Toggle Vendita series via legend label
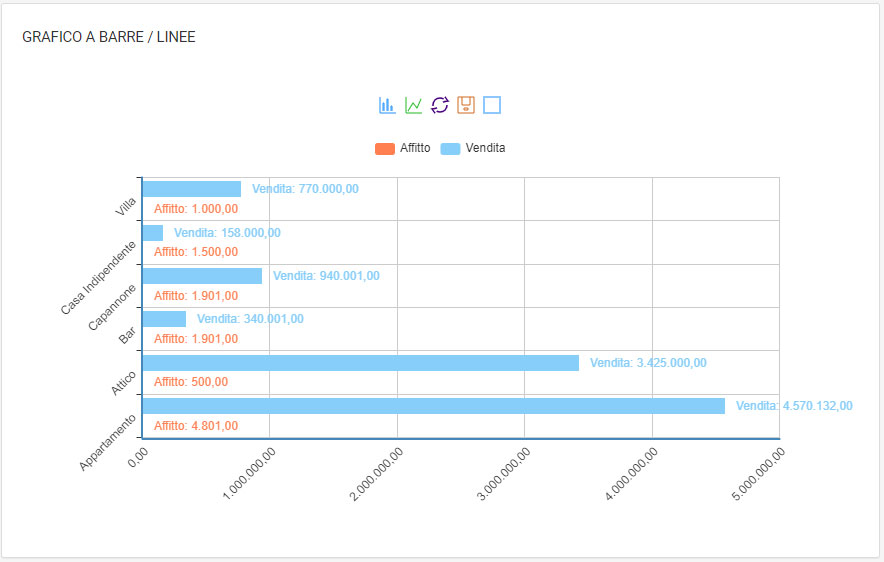The width and height of the screenshot is (884, 562). coord(485,148)
